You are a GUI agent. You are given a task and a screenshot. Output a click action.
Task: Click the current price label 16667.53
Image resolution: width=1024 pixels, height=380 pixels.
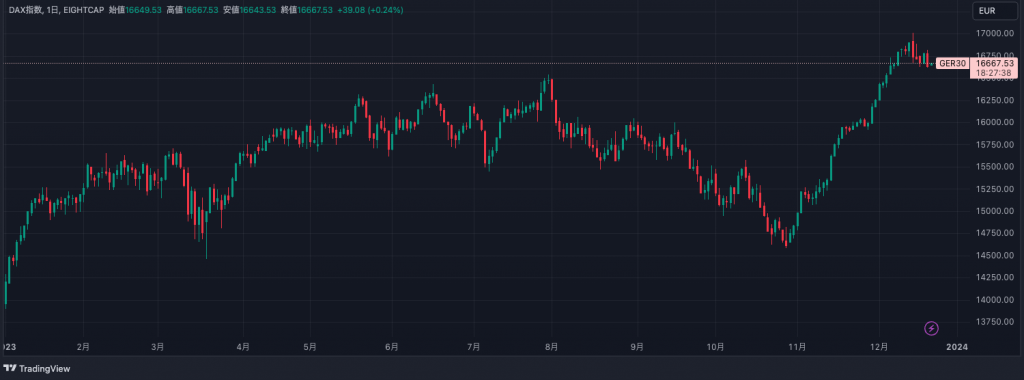pyautogui.click(x=995, y=63)
